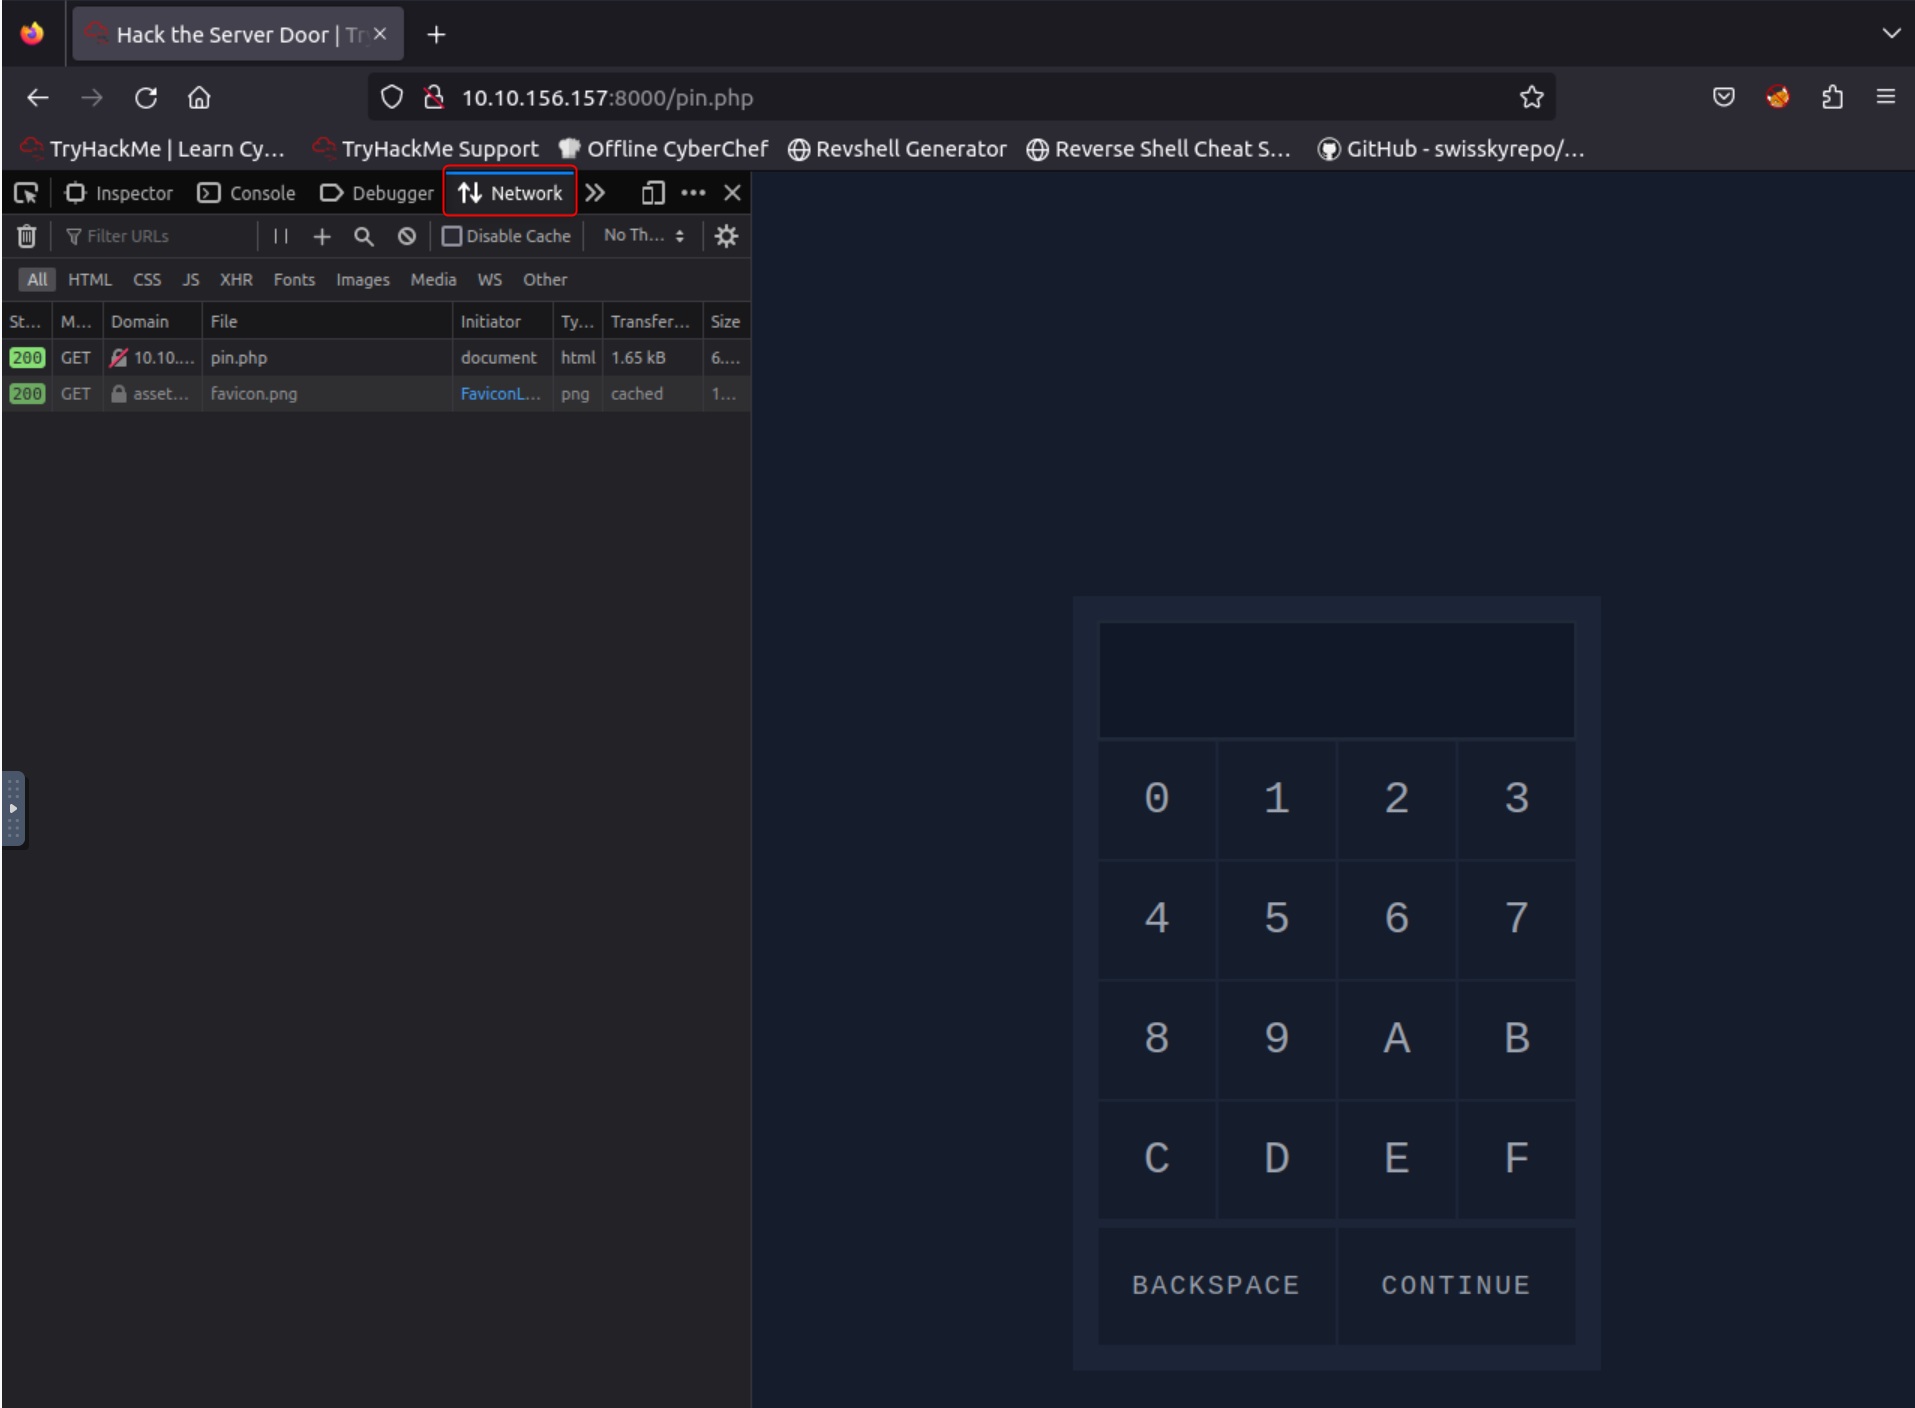Open the GitHub swisskyrepo bookmark
Viewport: 1915px width, 1408px height.
tap(1451, 149)
